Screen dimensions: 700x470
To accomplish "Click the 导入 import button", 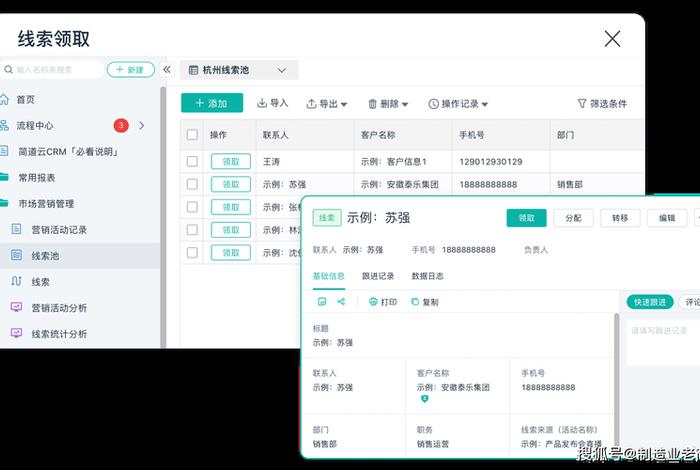I will [x=272, y=104].
